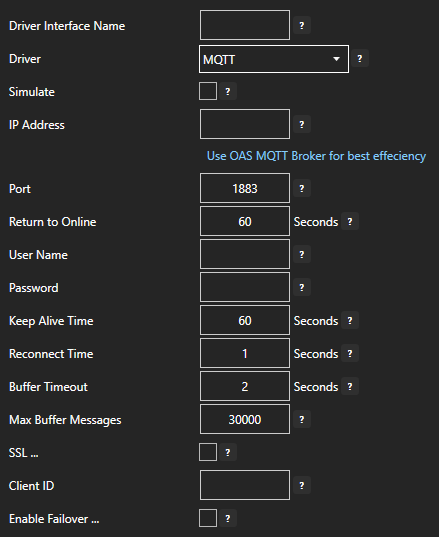Focus the User Name text box

(x=245, y=254)
